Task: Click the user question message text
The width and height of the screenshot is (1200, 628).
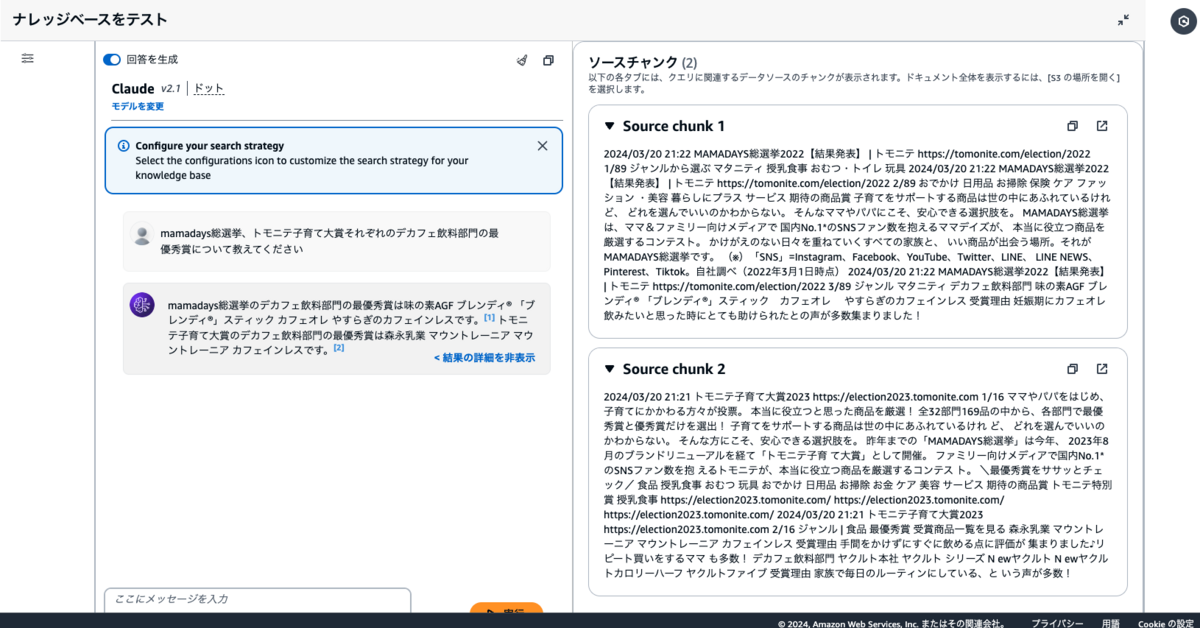Action: click(x=329, y=241)
